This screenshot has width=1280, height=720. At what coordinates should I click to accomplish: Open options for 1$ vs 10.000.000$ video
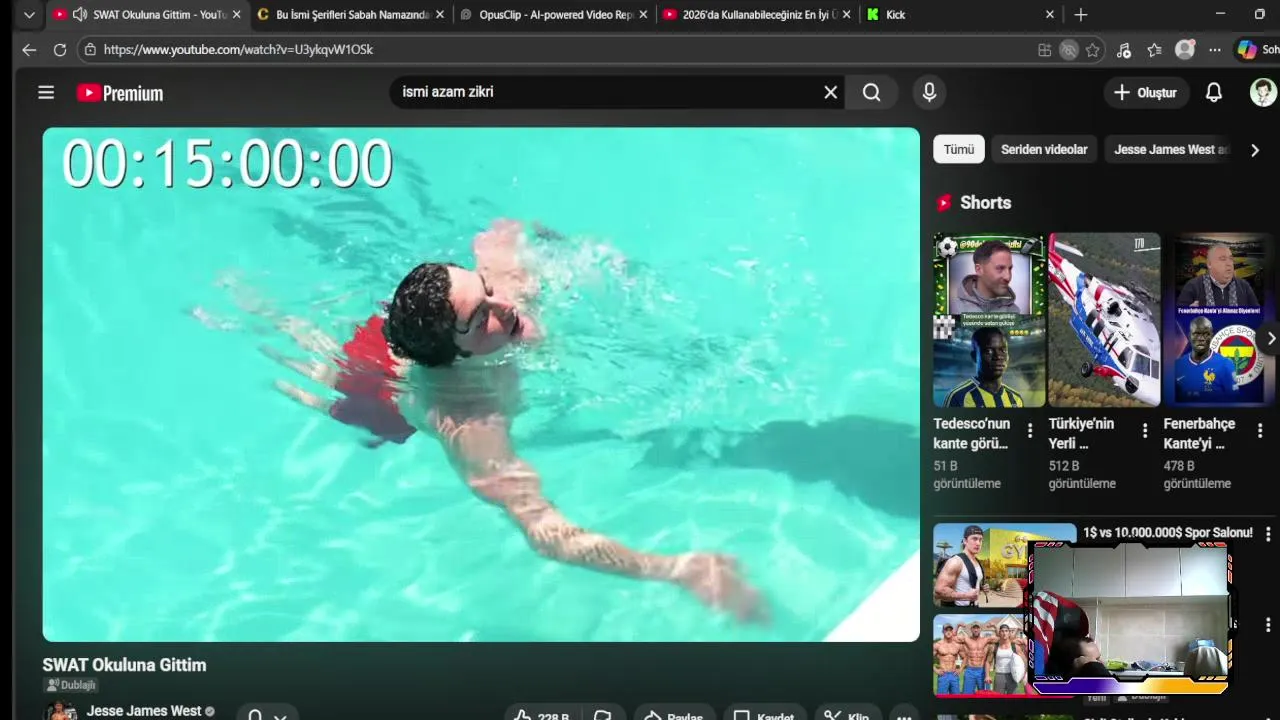[x=1268, y=535]
